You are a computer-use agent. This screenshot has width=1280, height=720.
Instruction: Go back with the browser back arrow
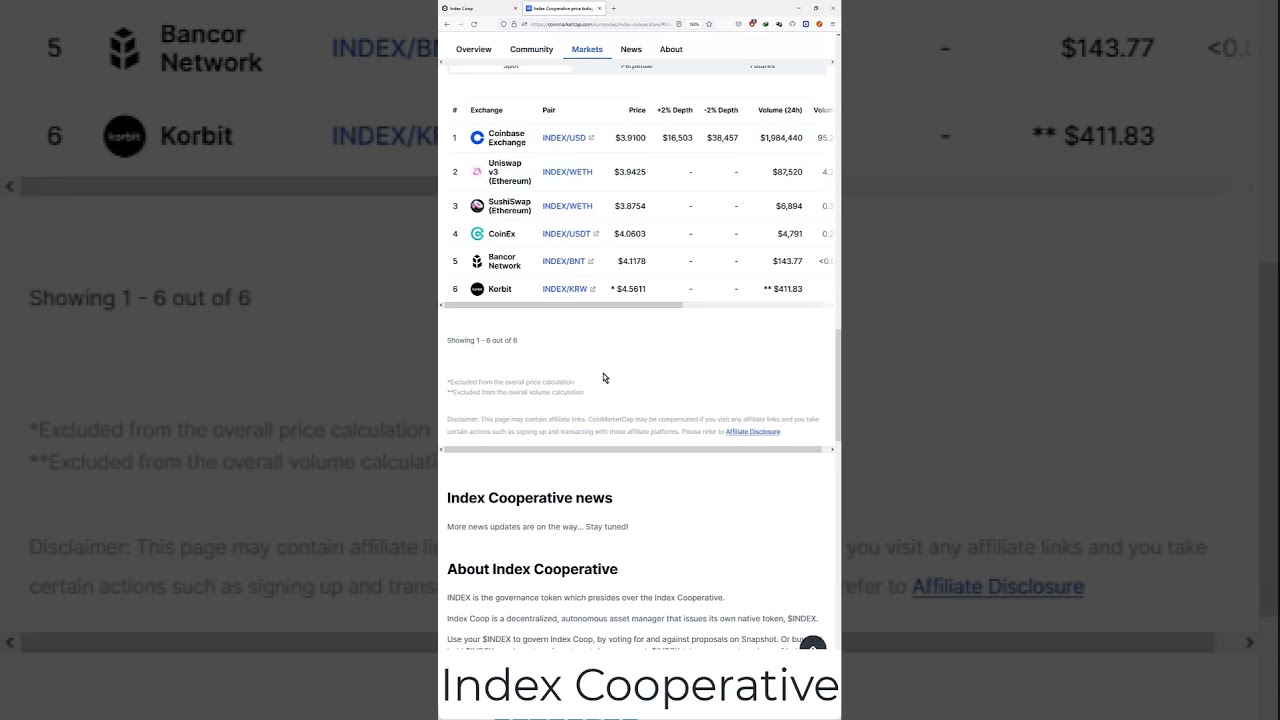447,24
